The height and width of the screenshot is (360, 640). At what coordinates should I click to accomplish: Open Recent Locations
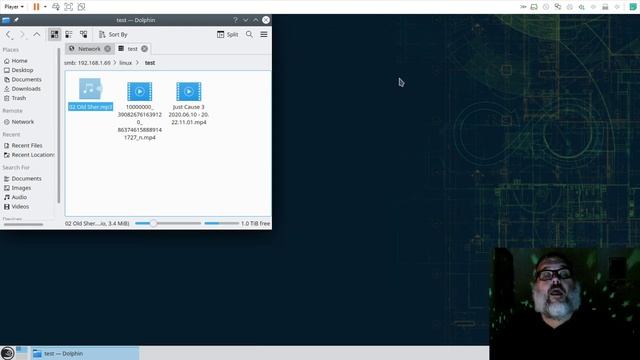pos(29,155)
